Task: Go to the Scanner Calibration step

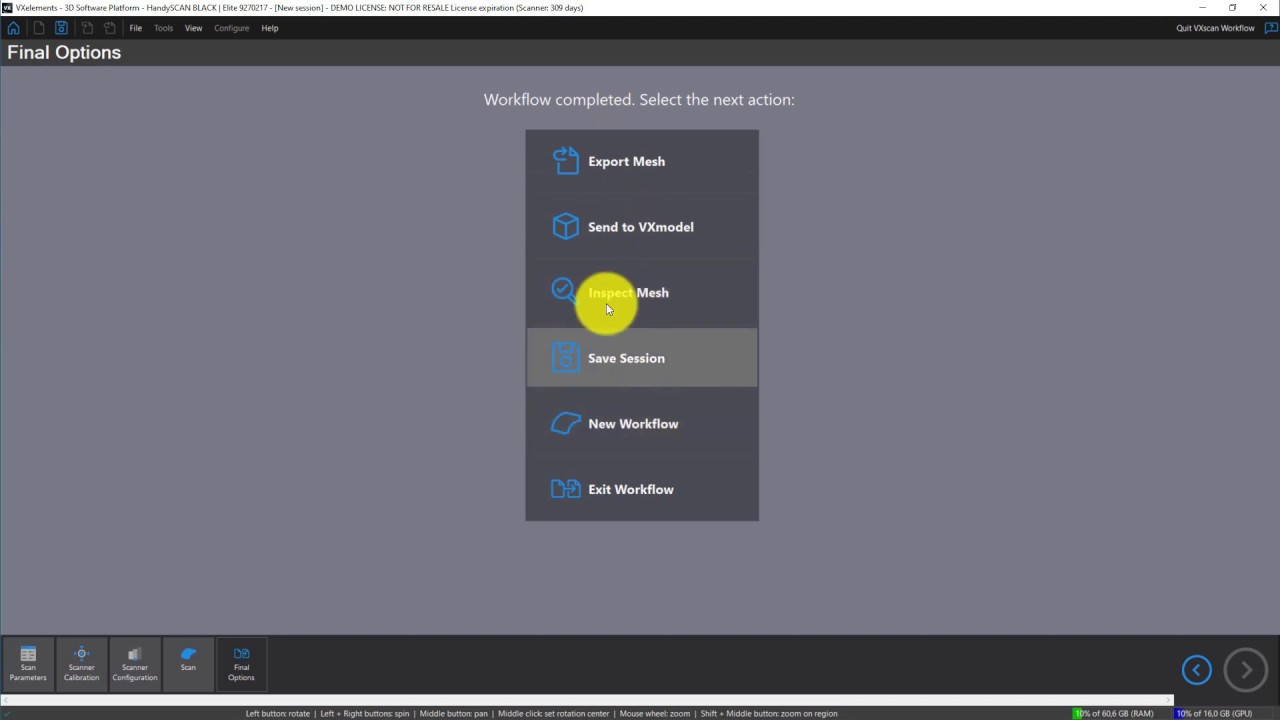Action: pos(82,663)
